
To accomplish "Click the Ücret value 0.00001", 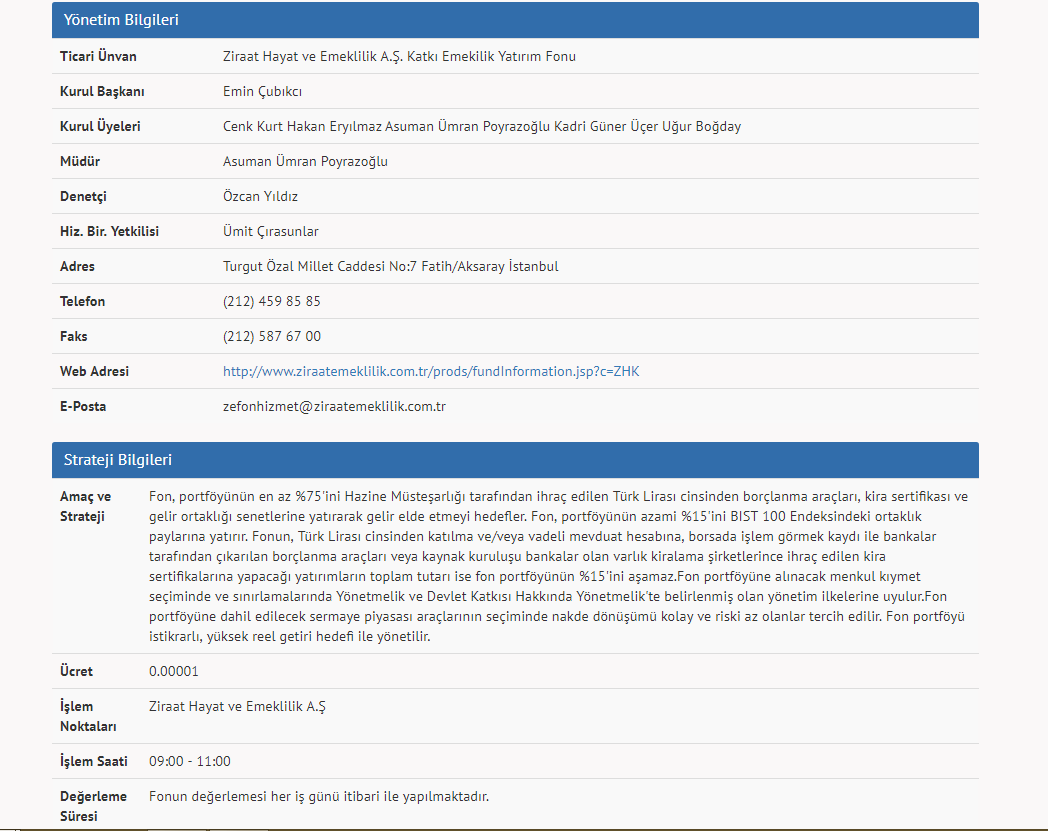I will [x=174, y=671].
